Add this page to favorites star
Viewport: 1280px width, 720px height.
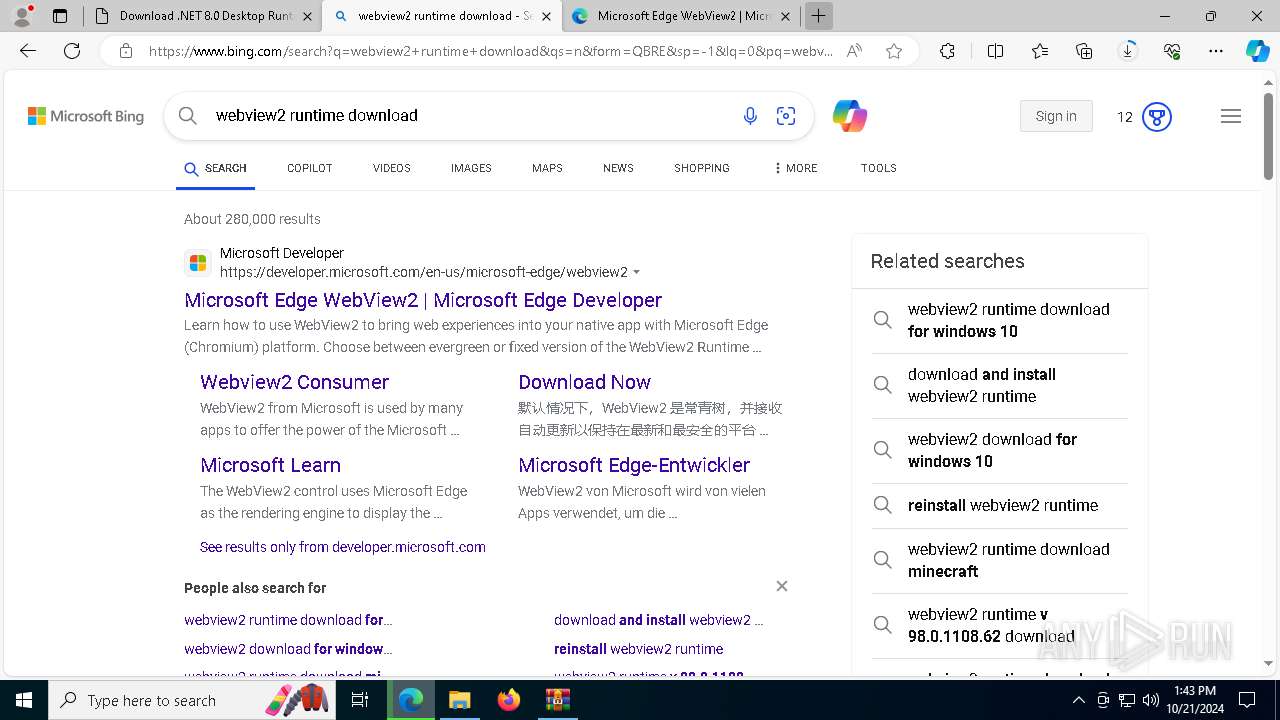[894, 51]
